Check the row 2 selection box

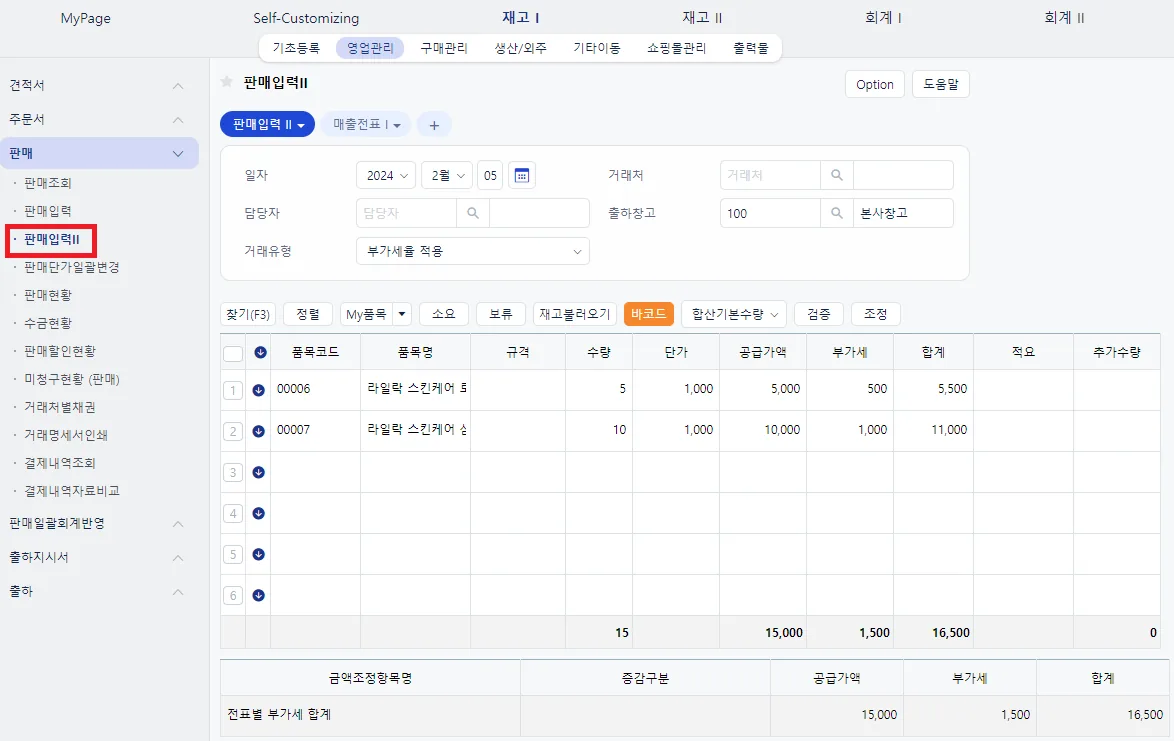click(x=233, y=431)
